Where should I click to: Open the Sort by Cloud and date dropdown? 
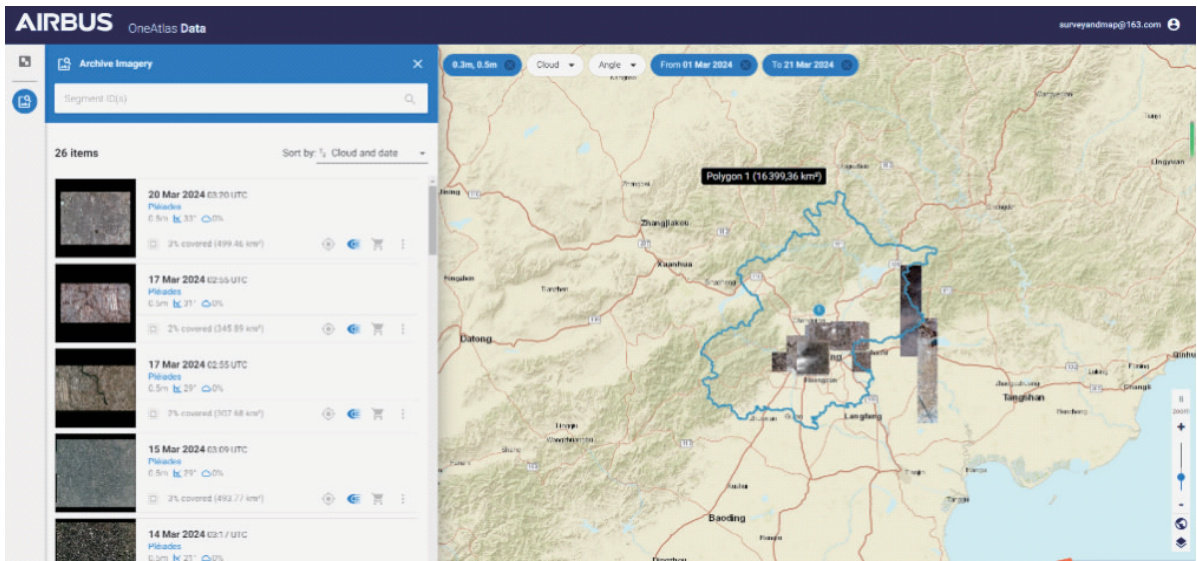click(372, 153)
